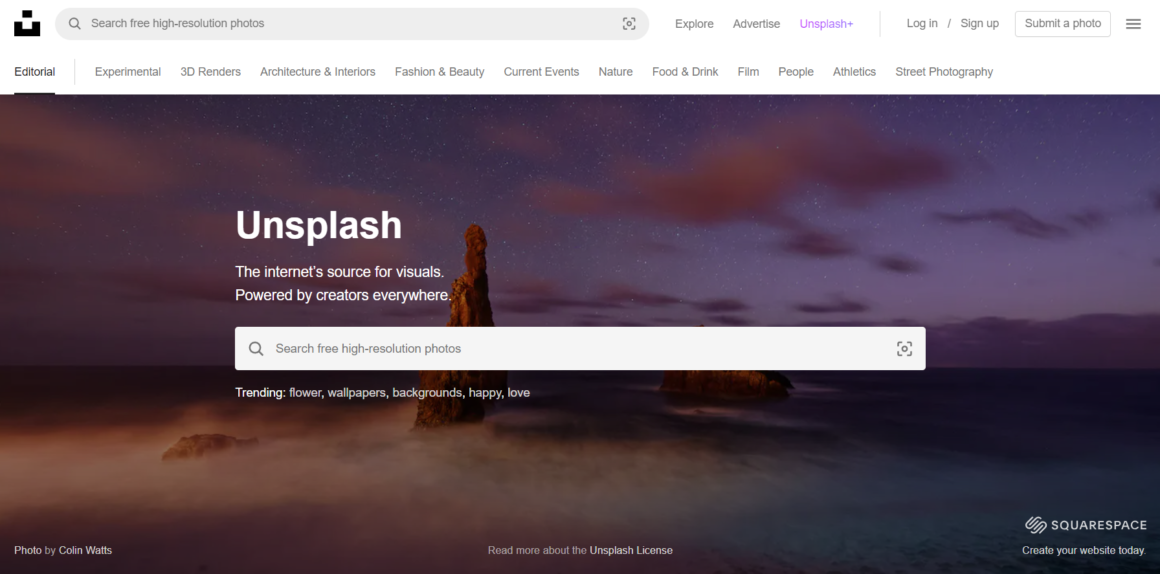Screen dimensions: 1160x574
Task: Select the Editorial tab
Action: coord(35,72)
